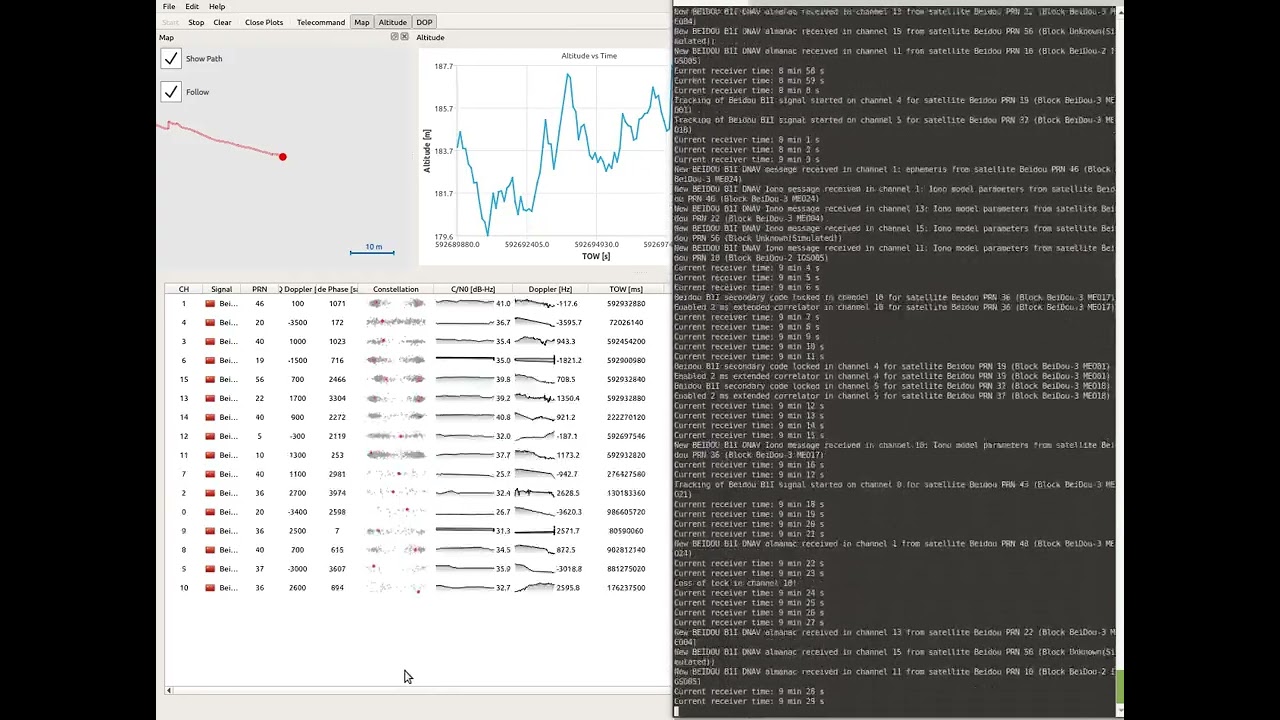
Task: Click the China flag icon in channel 6 row
Action: click(210, 360)
